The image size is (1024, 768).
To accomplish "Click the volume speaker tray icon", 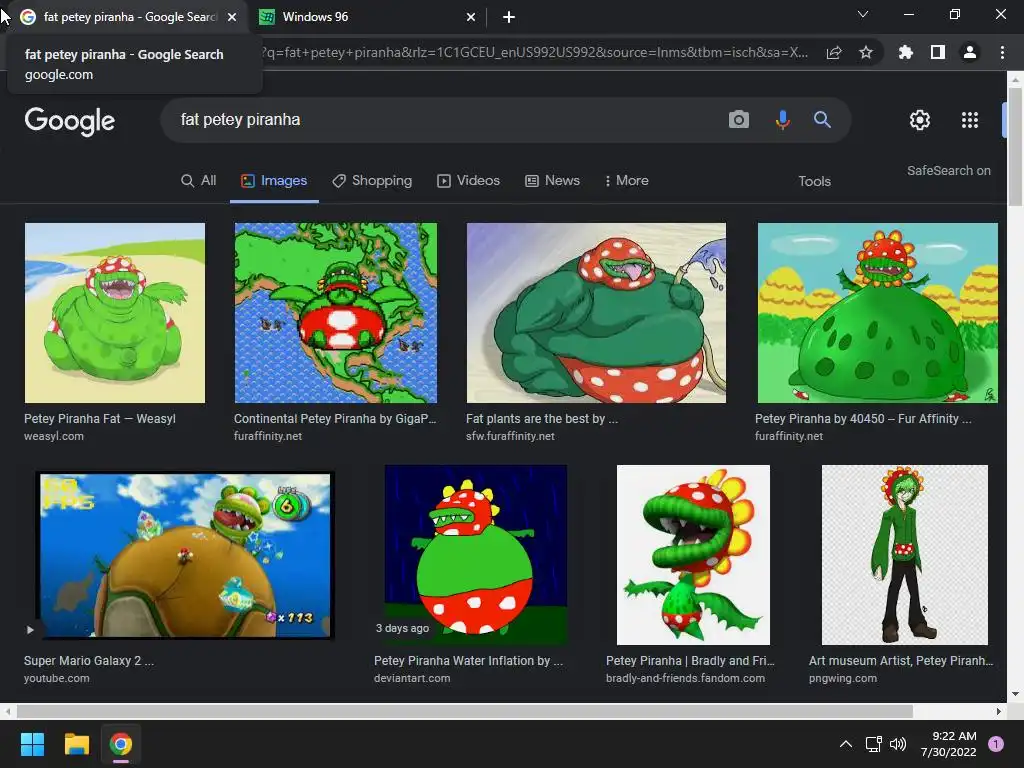I will (x=898, y=744).
